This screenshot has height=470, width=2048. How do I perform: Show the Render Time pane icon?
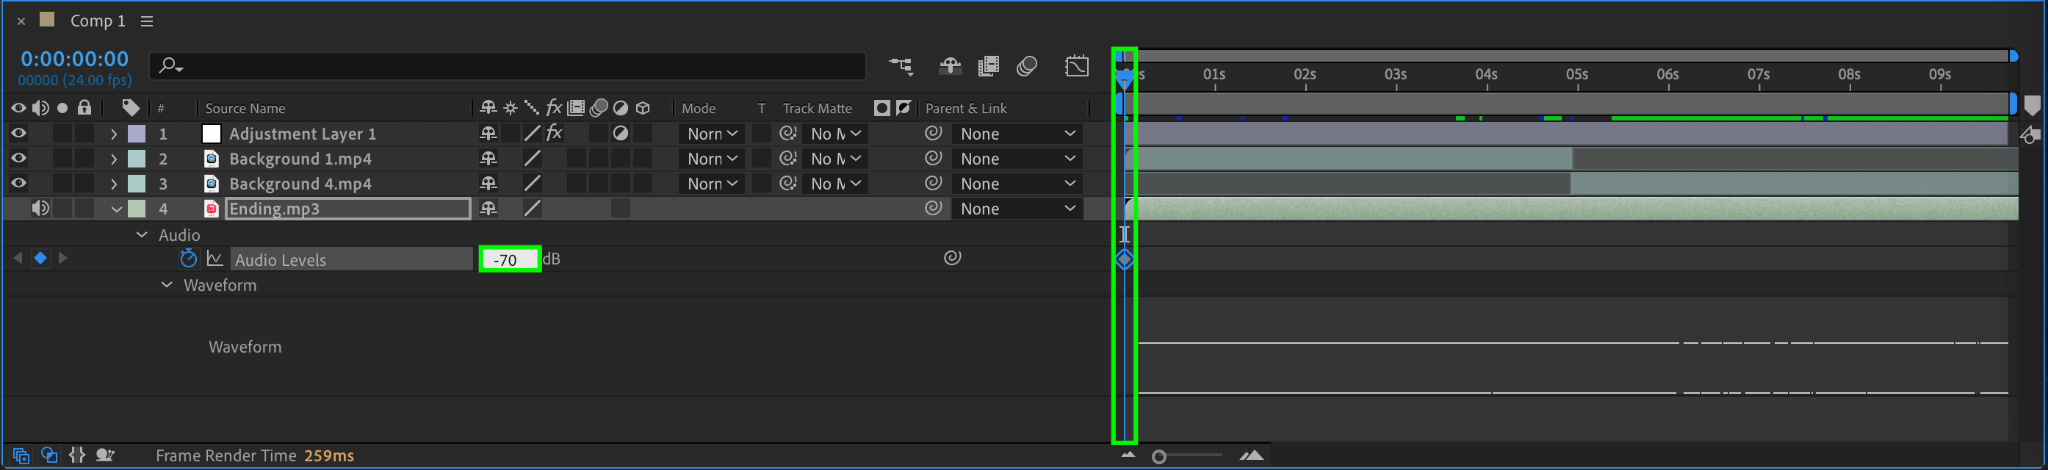coord(105,455)
